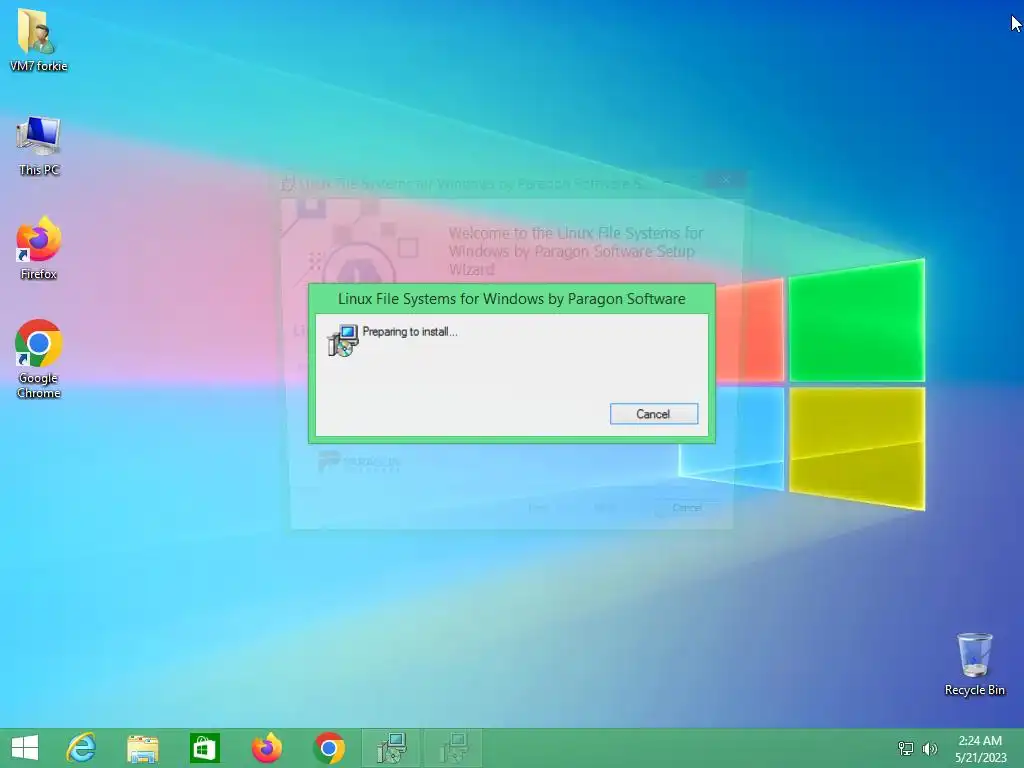Screen dimensions: 1024x768
Task: Select the Recycle Bin desktop icon
Action: (974, 664)
